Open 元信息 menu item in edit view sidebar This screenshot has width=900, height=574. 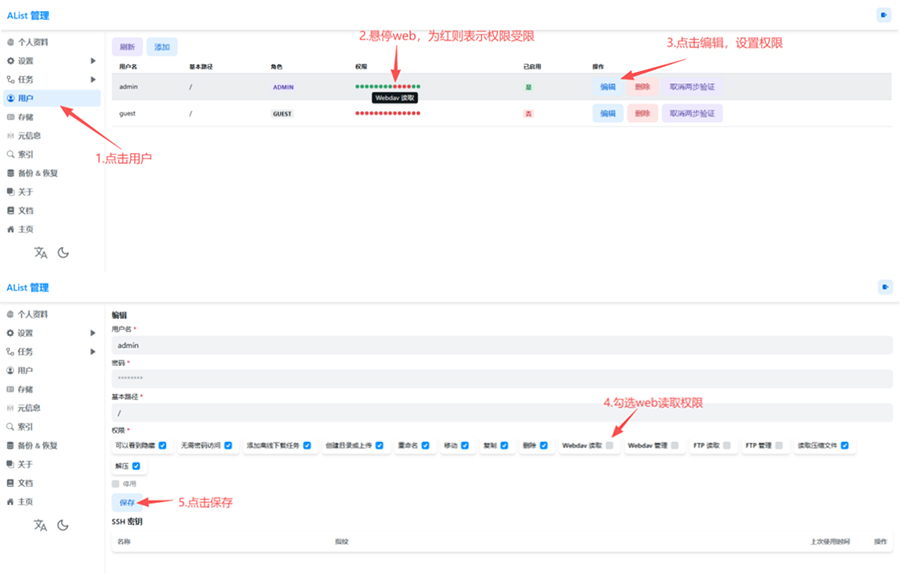pyautogui.click(x=29, y=408)
